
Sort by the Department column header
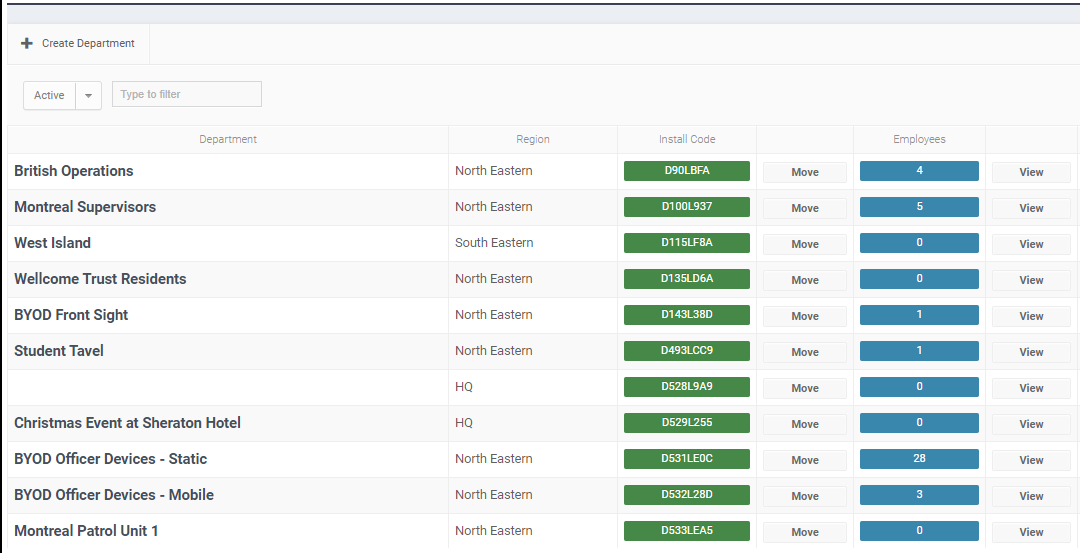(x=228, y=140)
